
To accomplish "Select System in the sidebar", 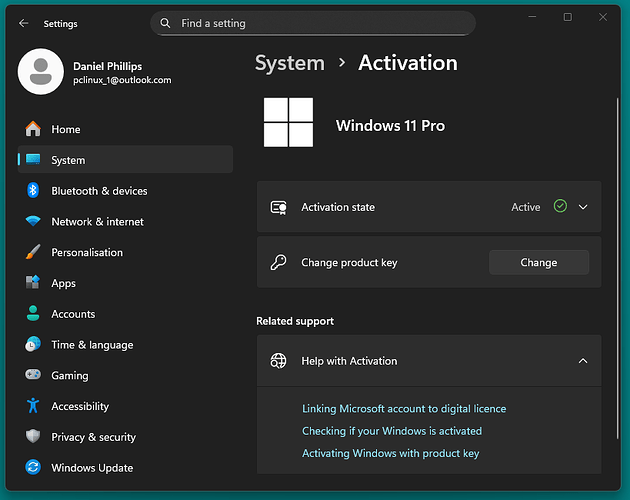I will click(x=68, y=160).
